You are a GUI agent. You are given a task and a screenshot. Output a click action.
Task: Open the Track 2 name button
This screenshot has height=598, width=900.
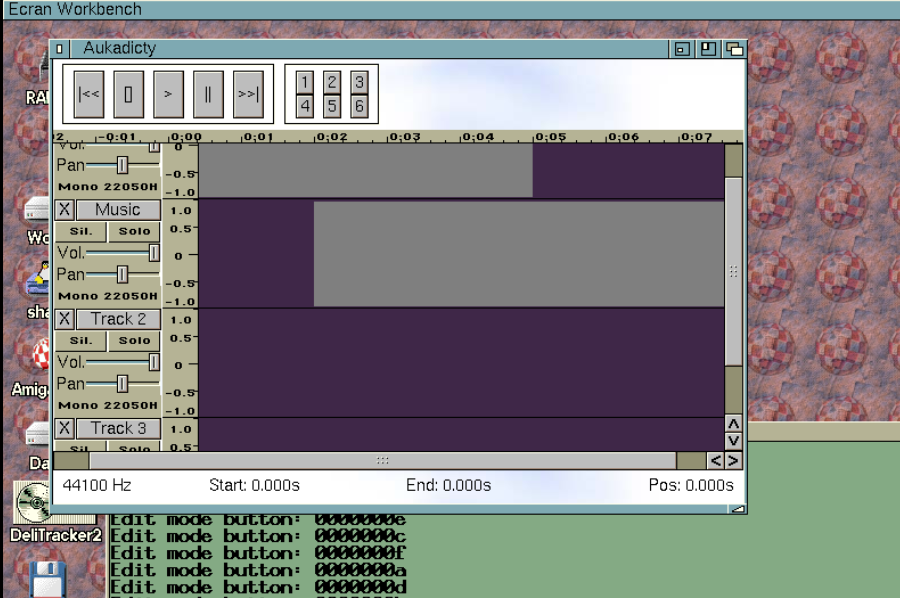(x=118, y=319)
